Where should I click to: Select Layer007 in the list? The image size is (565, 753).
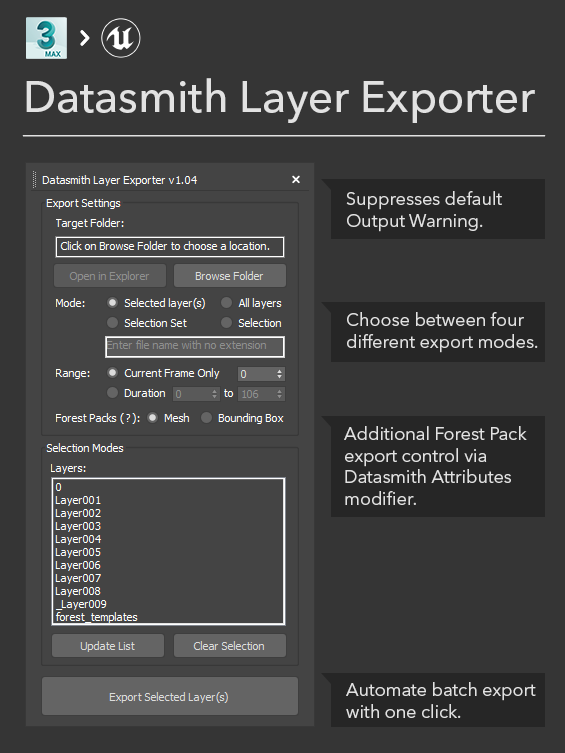[x=168, y=578]
